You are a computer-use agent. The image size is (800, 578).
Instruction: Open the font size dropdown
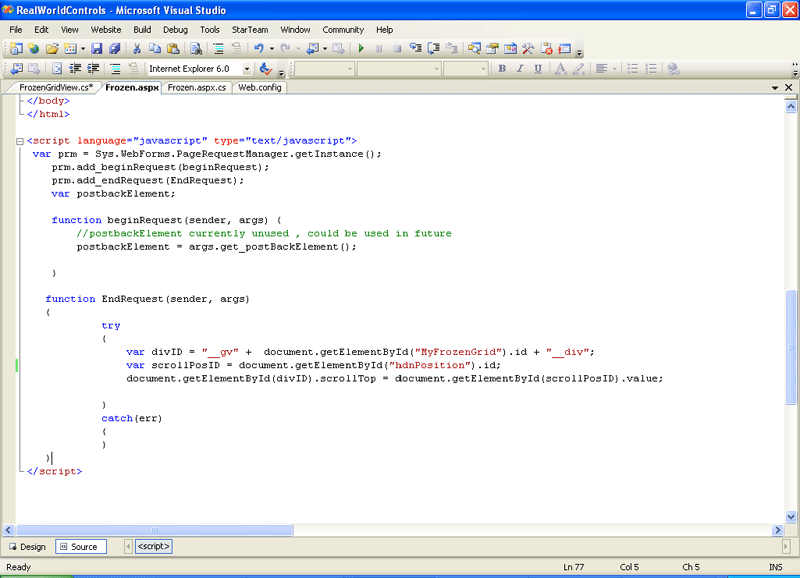tap(465, 68)
